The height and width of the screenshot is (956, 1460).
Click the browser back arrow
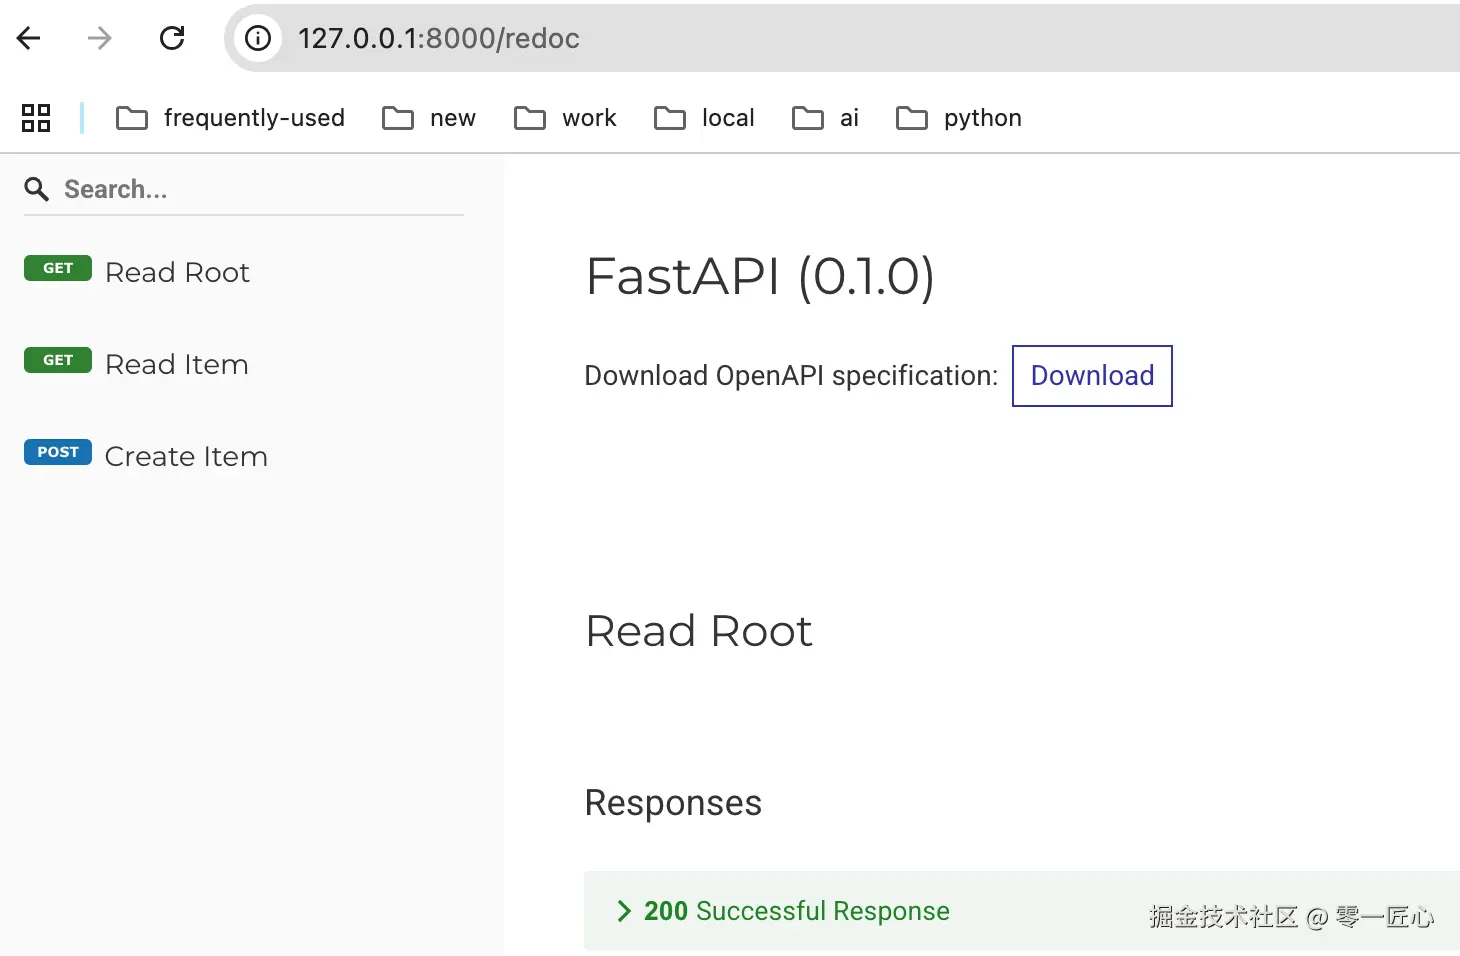(29, 38)
